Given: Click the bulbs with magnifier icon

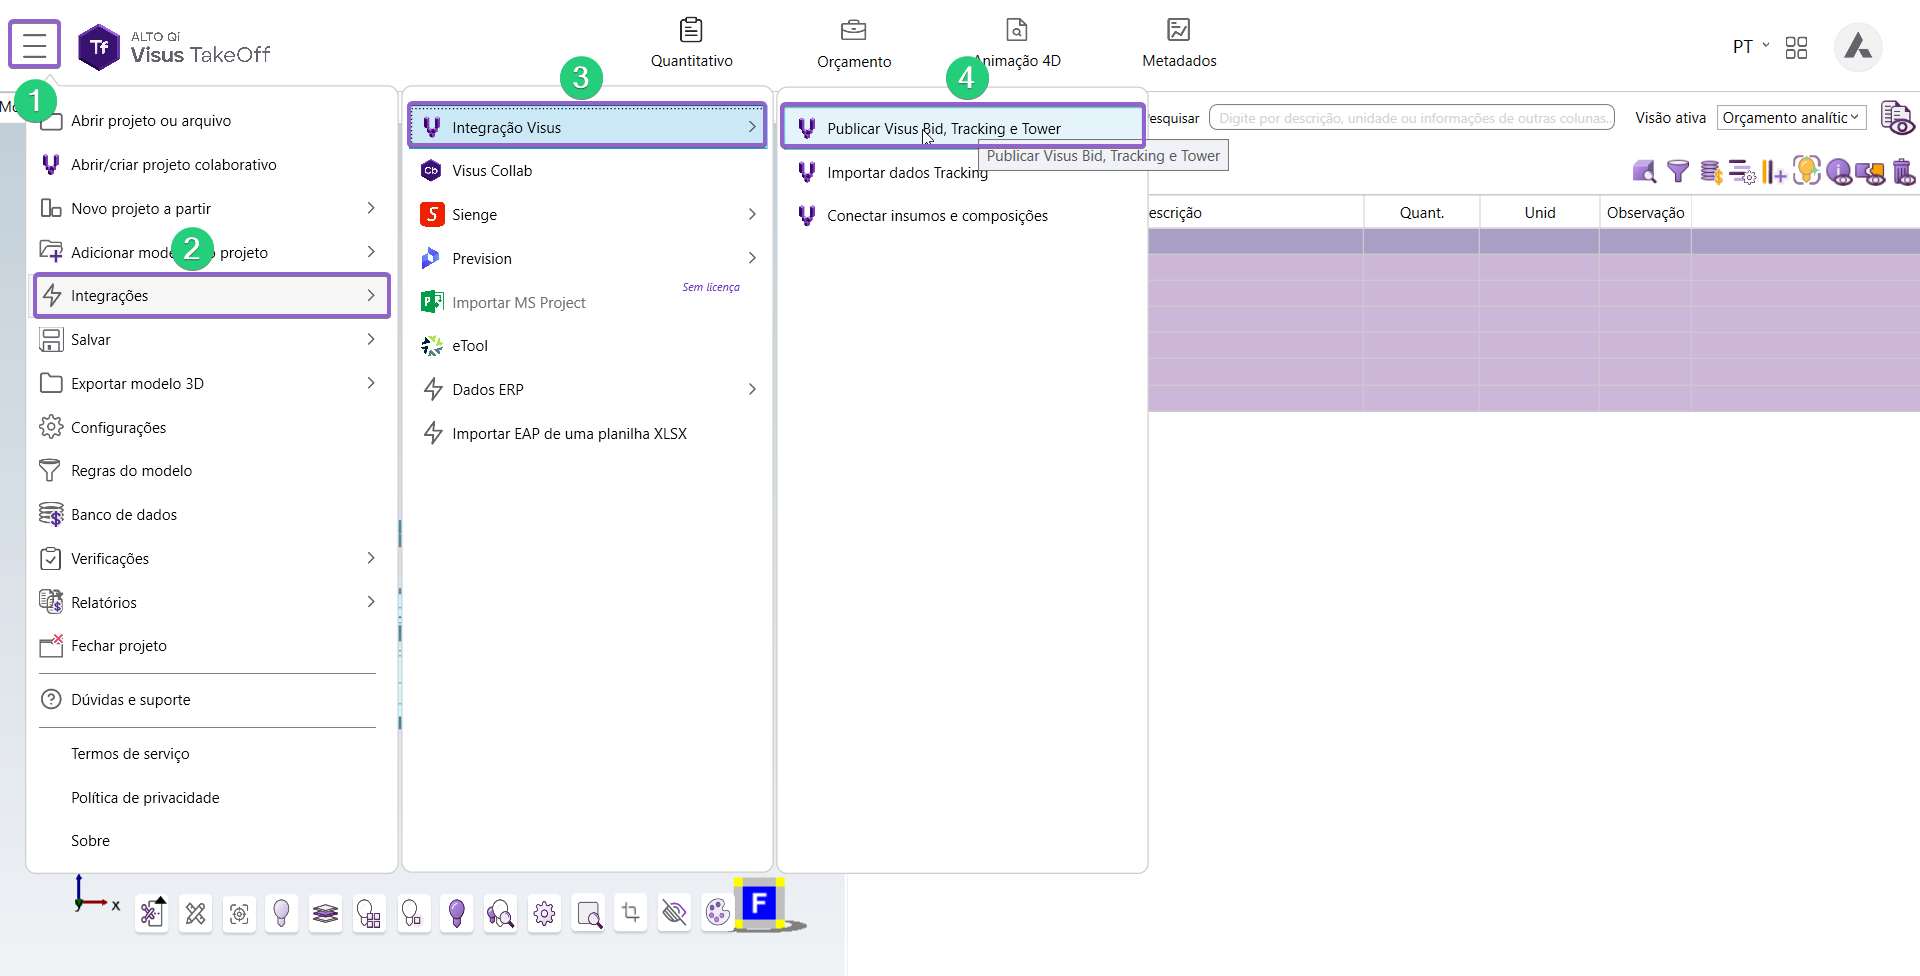Looking at the screenshot, I should click(500, 913).
